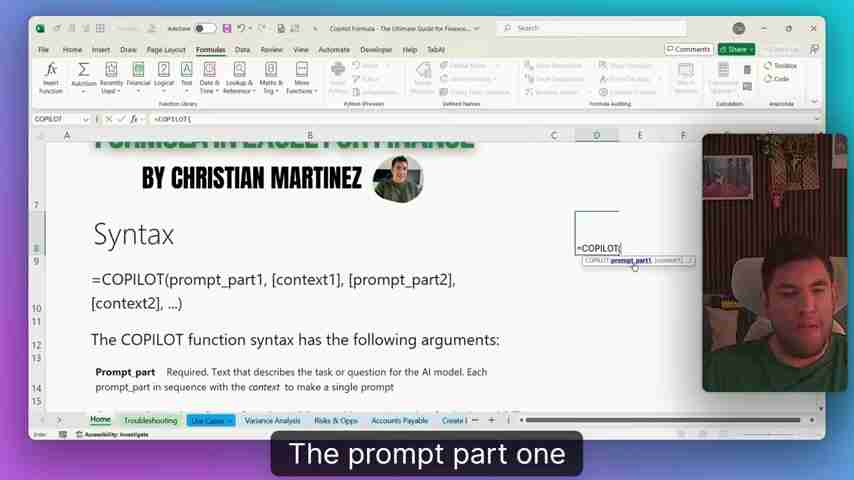The width and height of the screenshot is (854, 480).
Task: Open the Date & Time functions icon
Action: 210,69
